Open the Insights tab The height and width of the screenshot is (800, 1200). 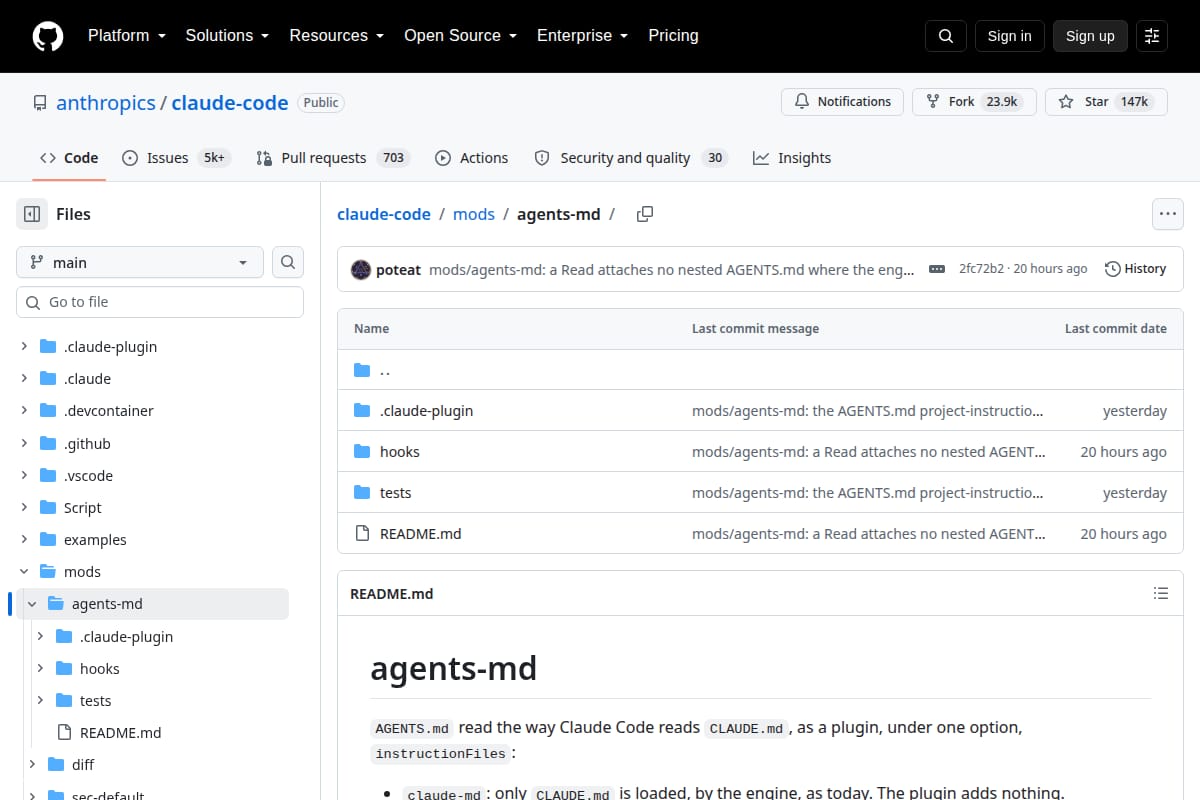(x=792, y=158)
